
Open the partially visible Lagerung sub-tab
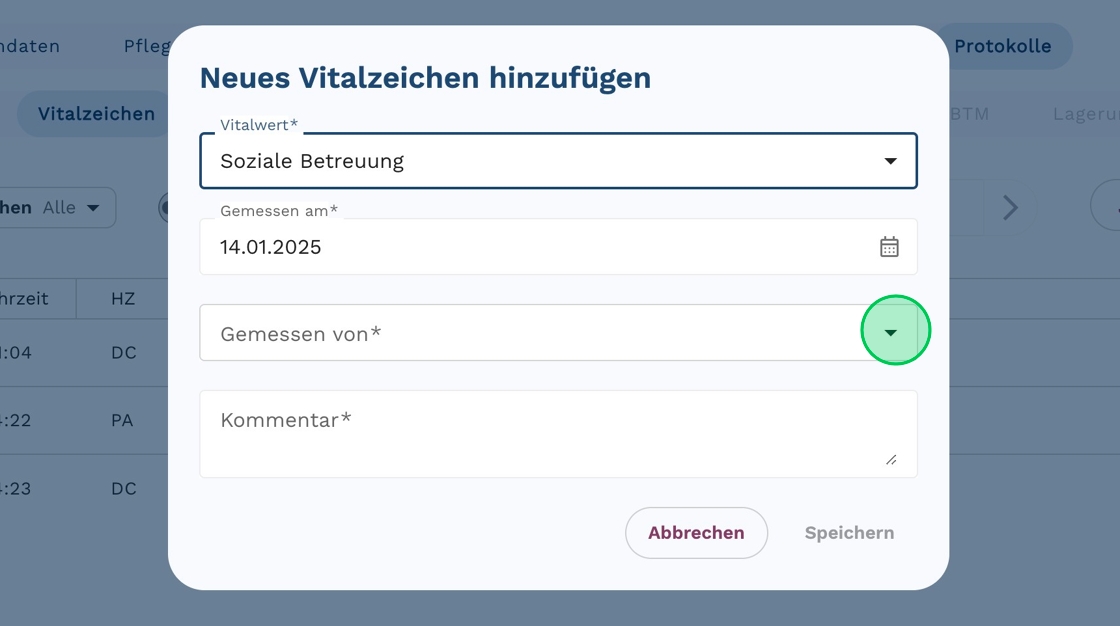tap(1085, 114)
